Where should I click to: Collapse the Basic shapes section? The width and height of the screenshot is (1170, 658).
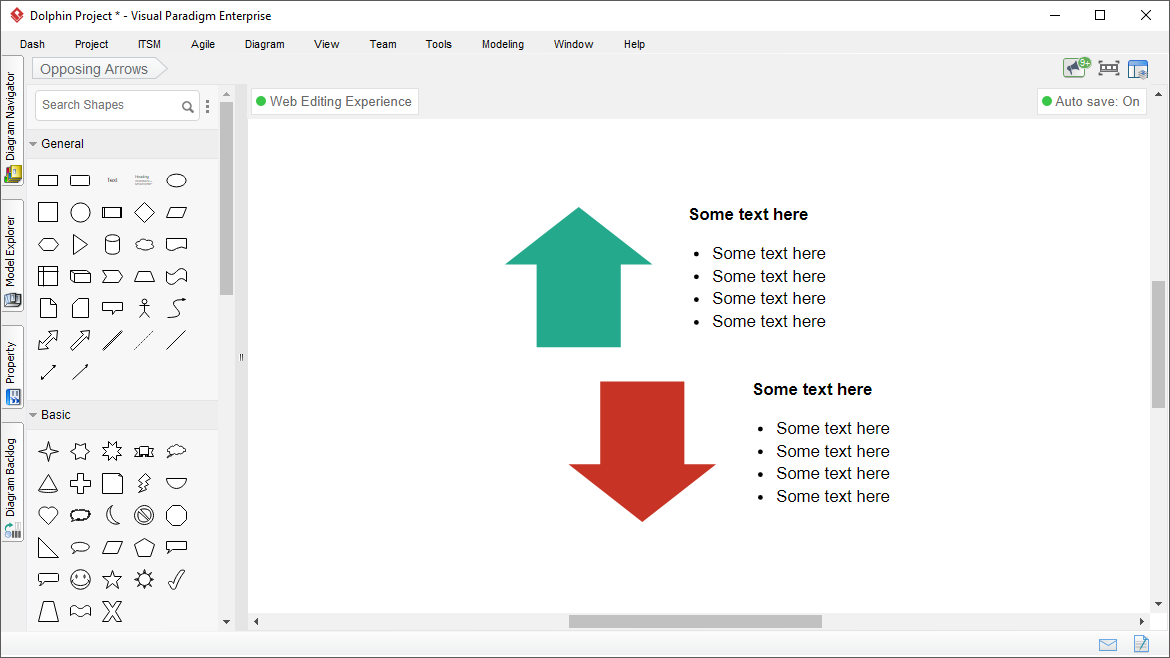[33, 415]
